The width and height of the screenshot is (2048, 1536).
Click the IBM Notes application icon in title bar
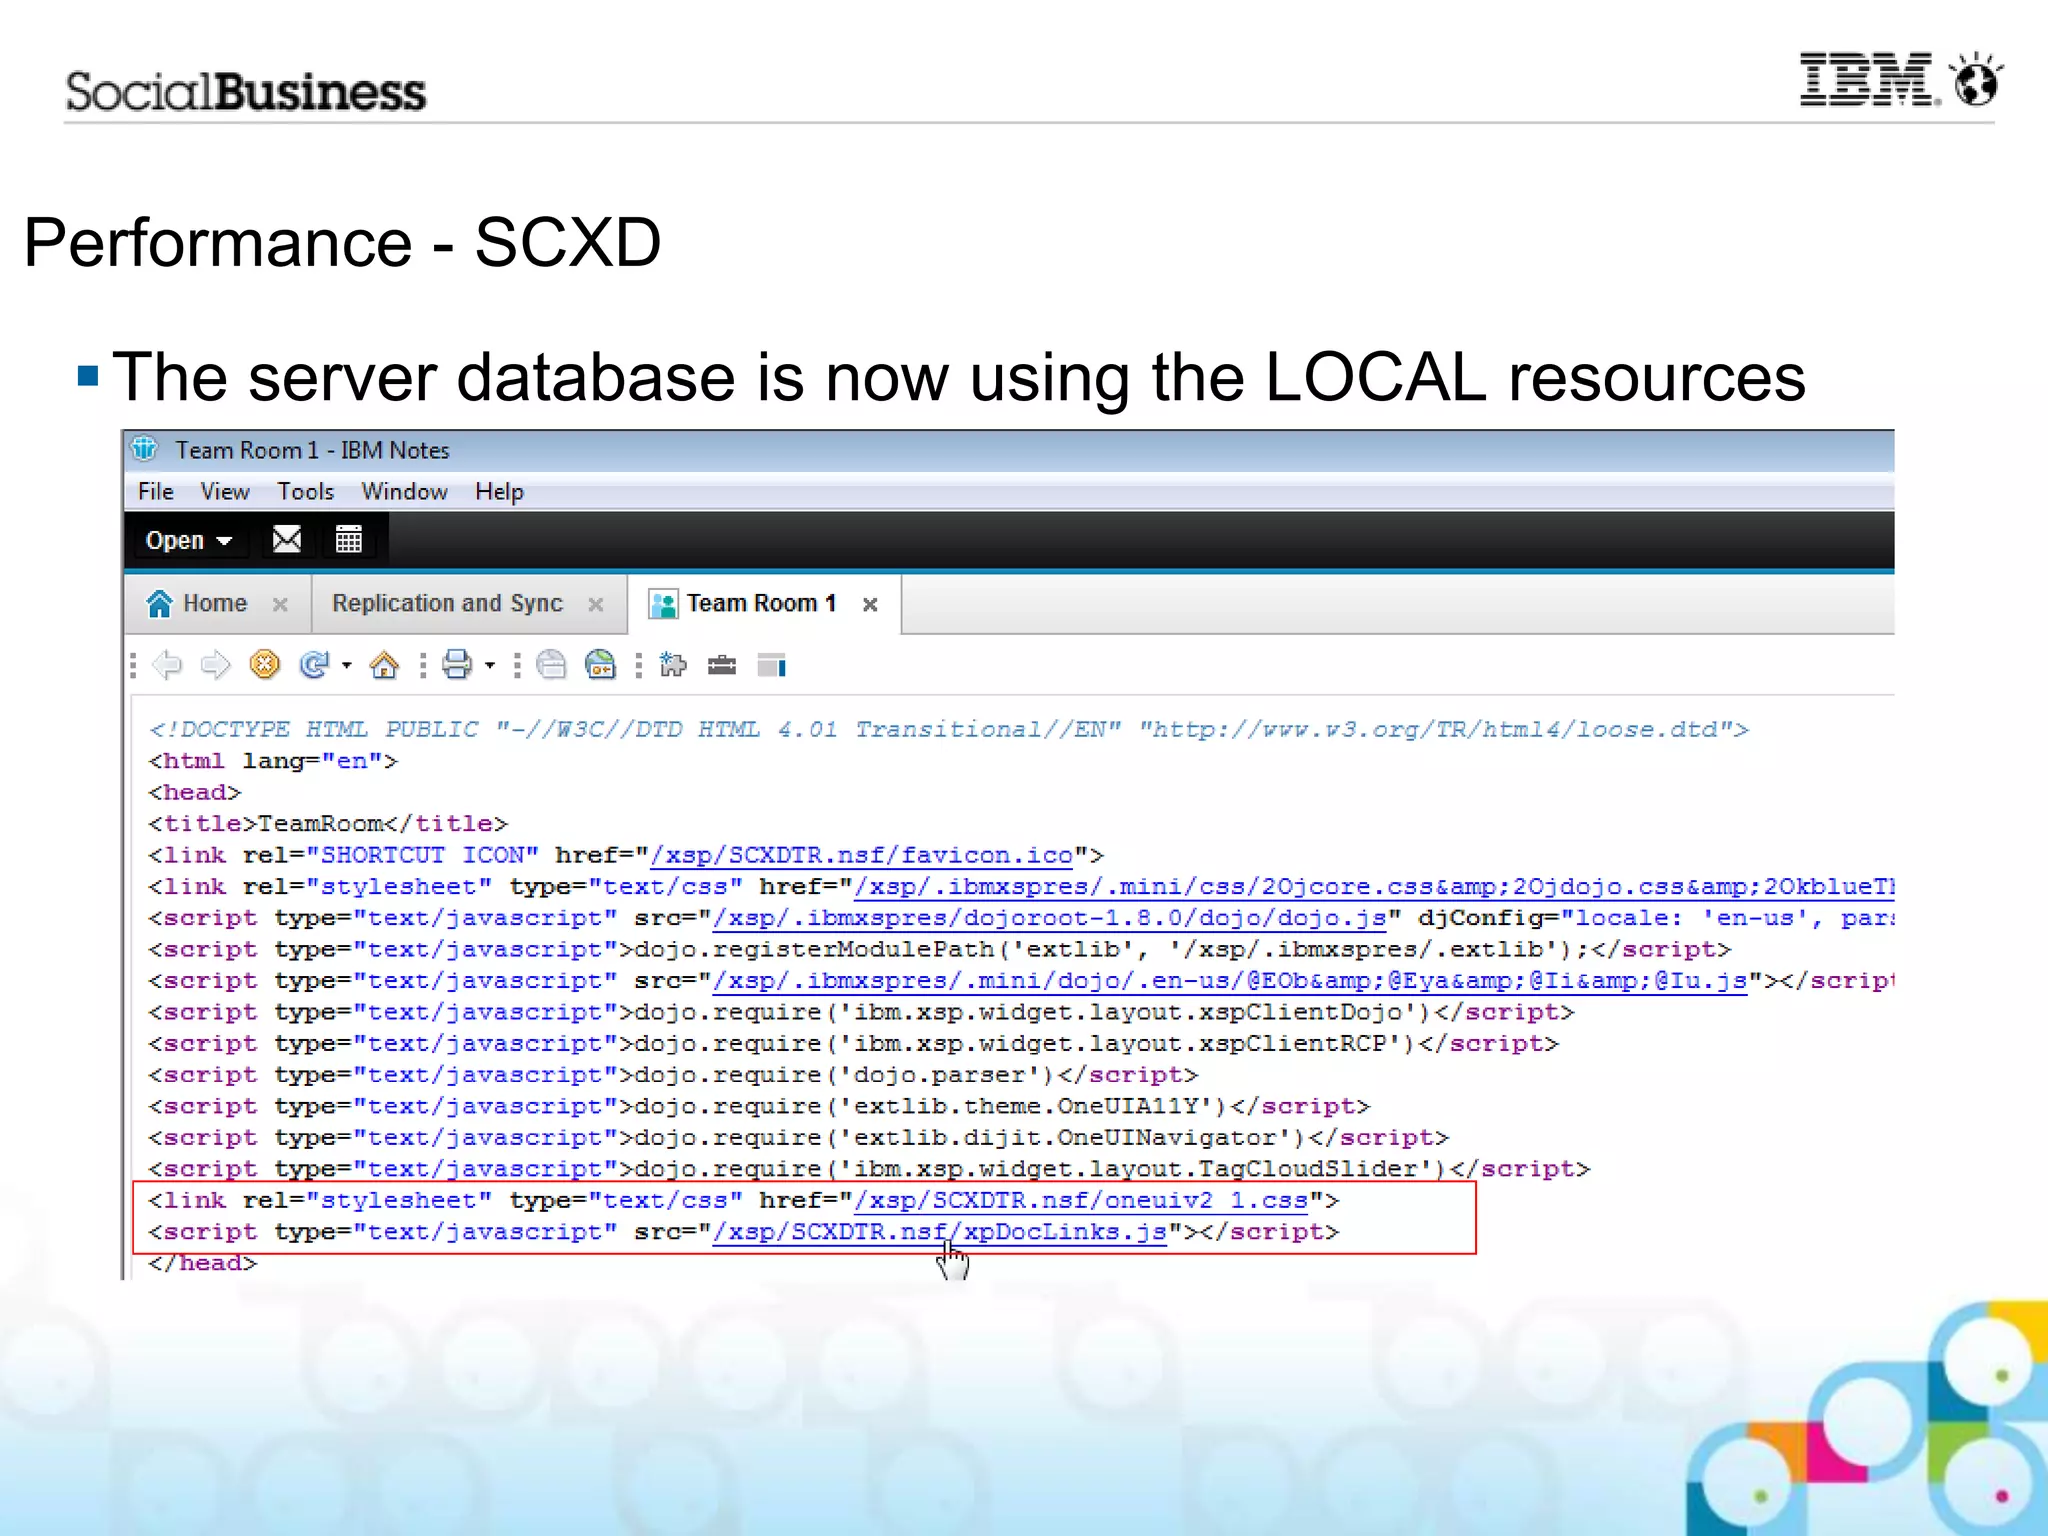(x=145, y=449)
